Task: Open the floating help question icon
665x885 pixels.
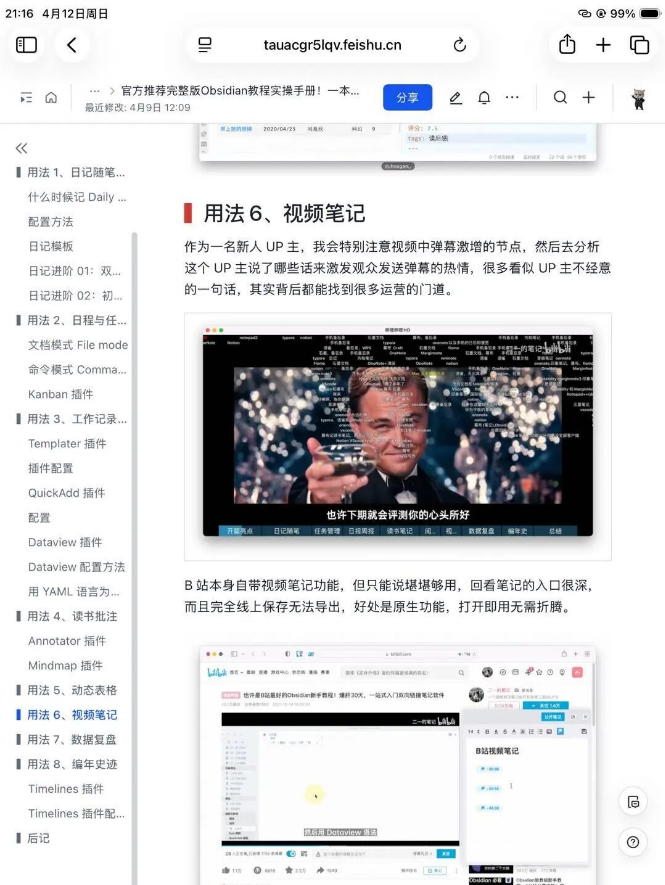Action: 633,842
